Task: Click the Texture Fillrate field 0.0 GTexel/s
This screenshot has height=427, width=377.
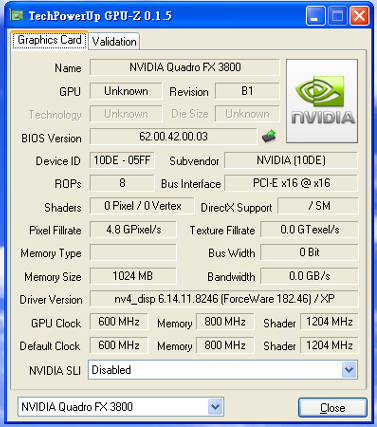Action: (x=309, y=229)
